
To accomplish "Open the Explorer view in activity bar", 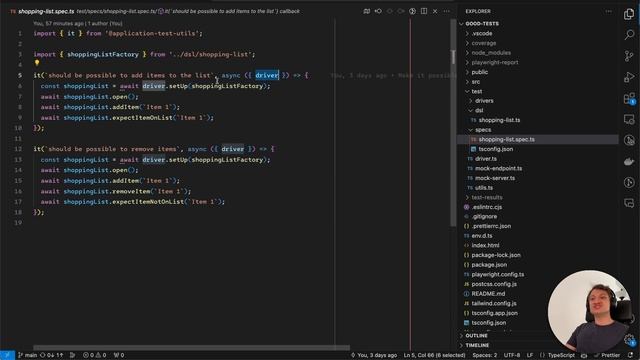I will (x=629, y=14).
